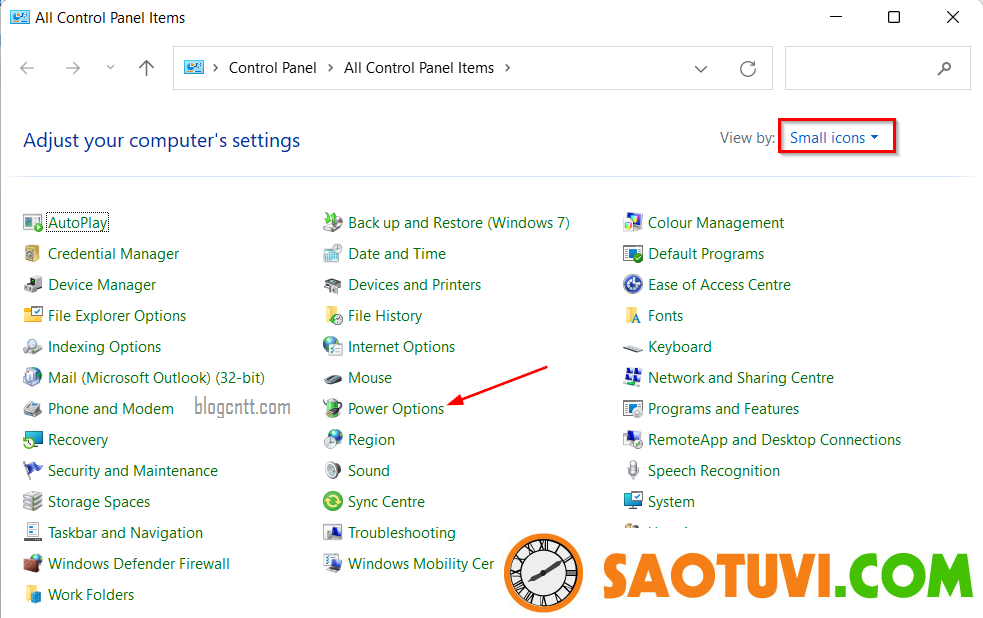This screenshot has height=618, width=983.
Task: Open the Windows Mobility Centre link
Action: pos(421,564)
